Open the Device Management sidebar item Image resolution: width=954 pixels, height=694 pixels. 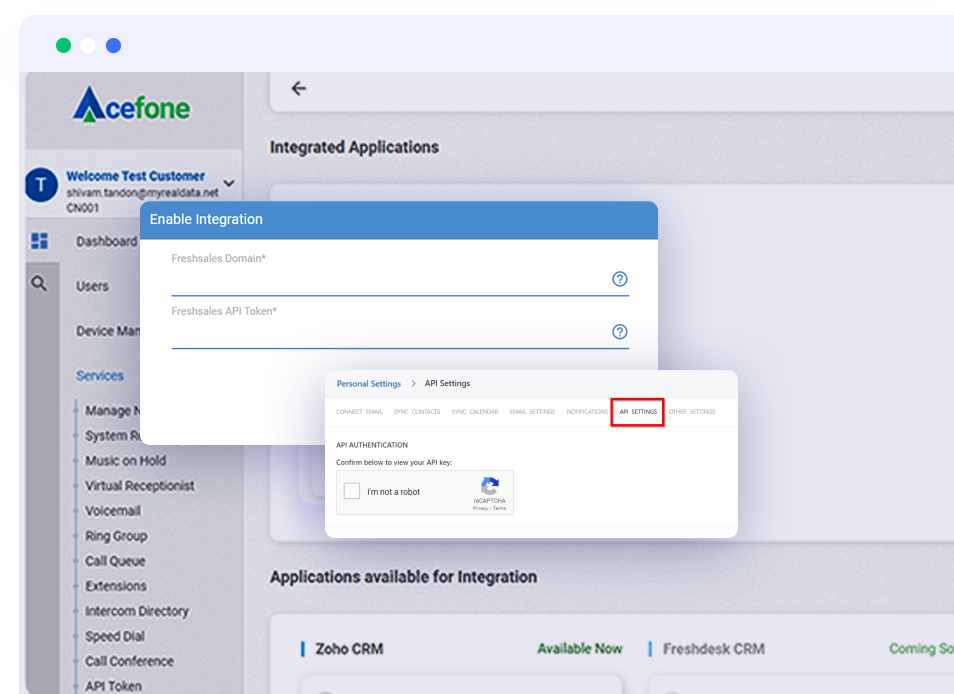(x=108, y=331)
